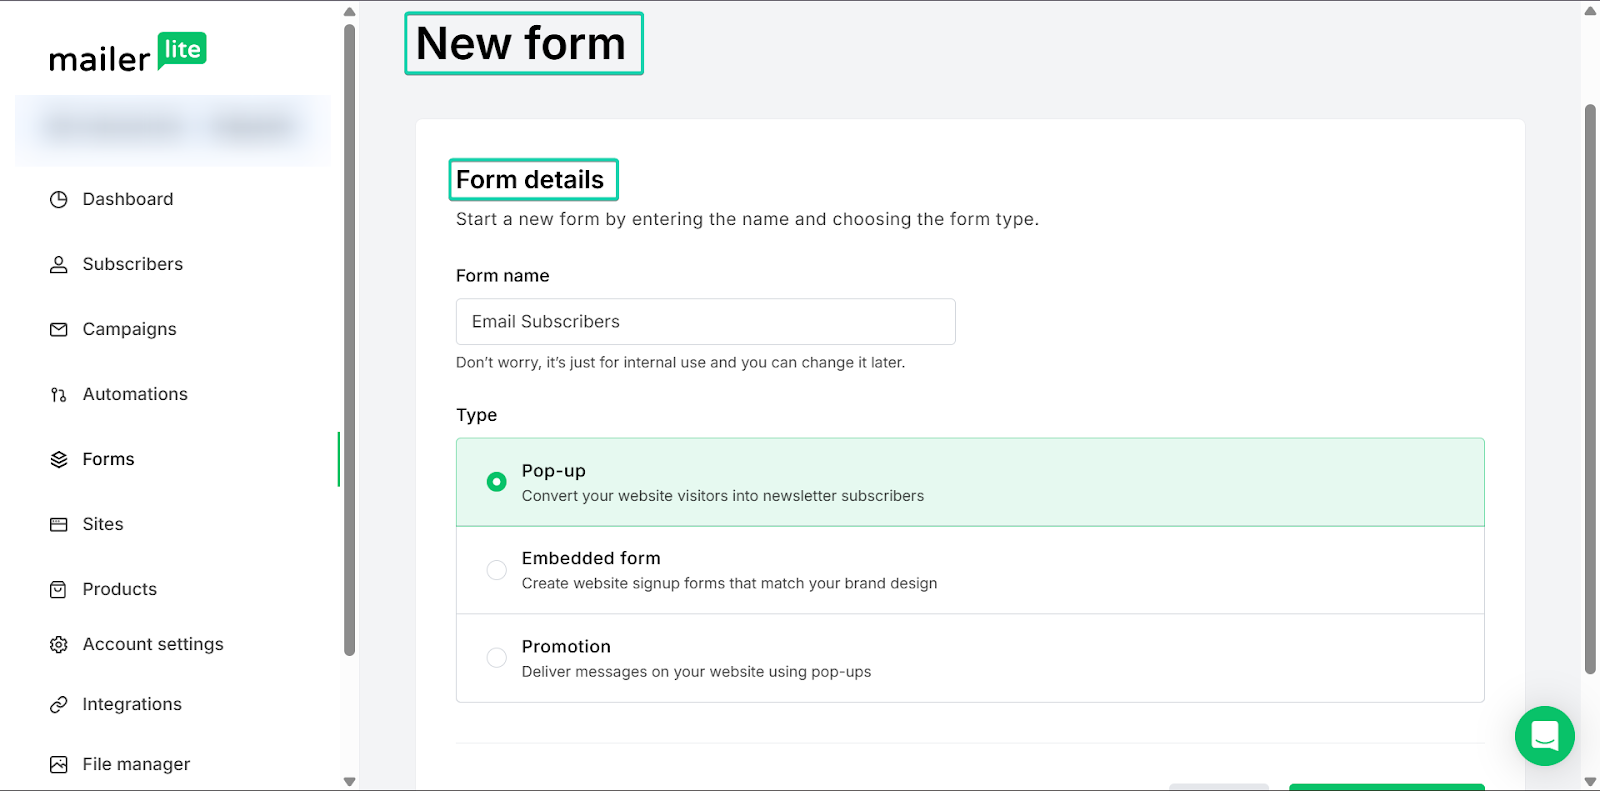Click the Sites browser icon
This screenshot has width=1600, height=791.
(59, 525)
